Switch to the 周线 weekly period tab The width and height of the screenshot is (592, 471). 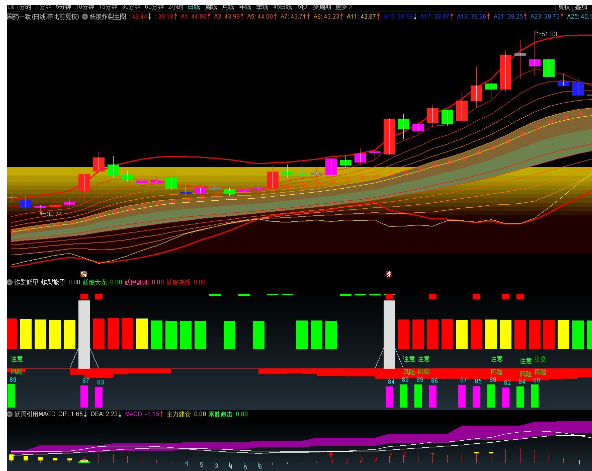point(211,7)
